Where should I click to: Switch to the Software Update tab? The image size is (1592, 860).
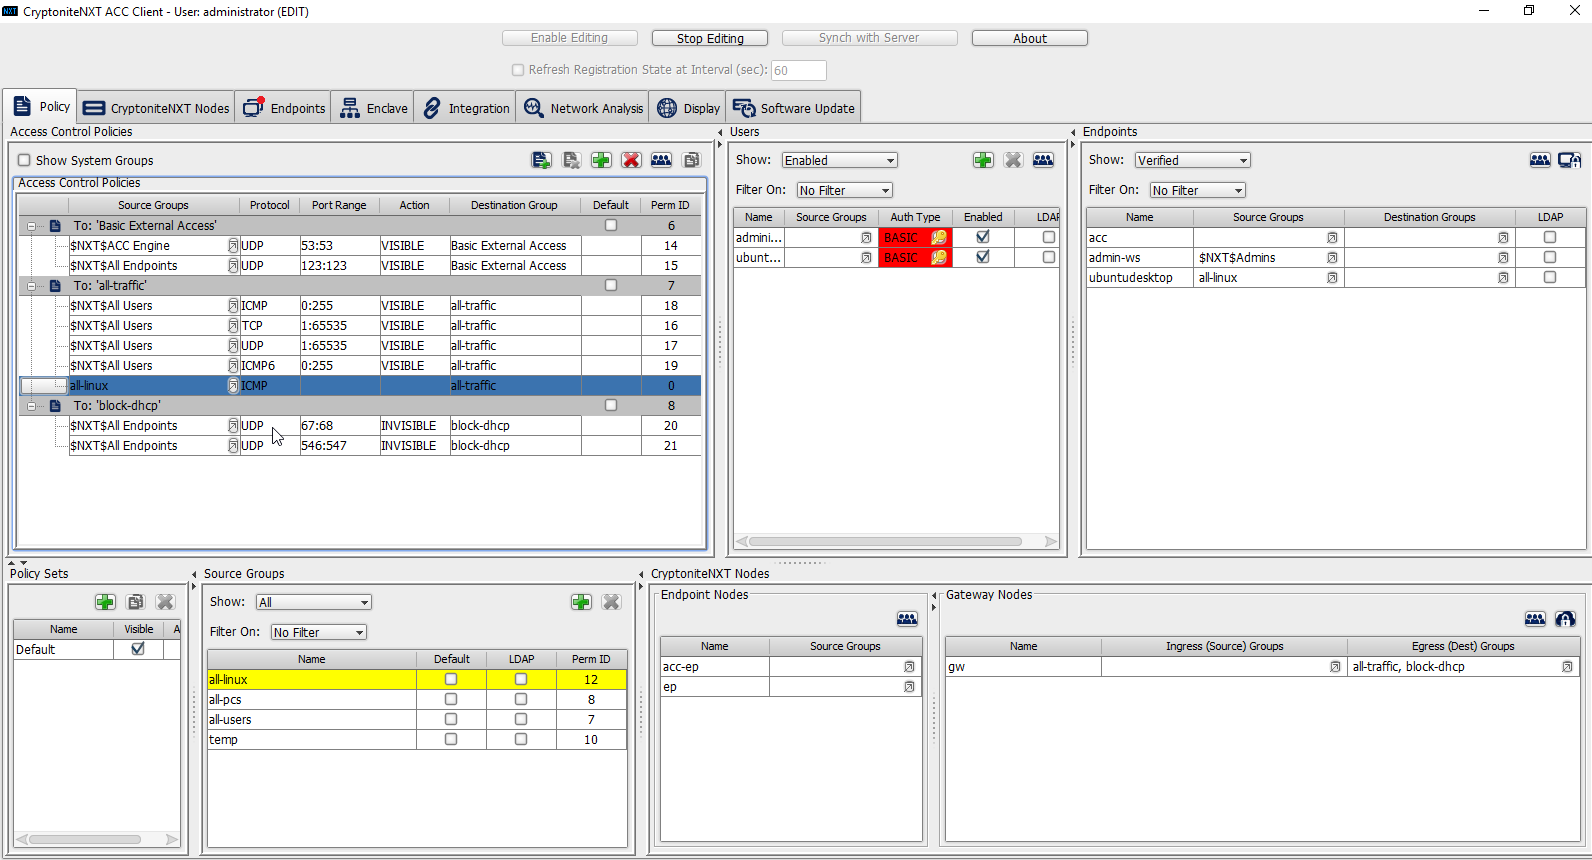[x=794, y=108]
